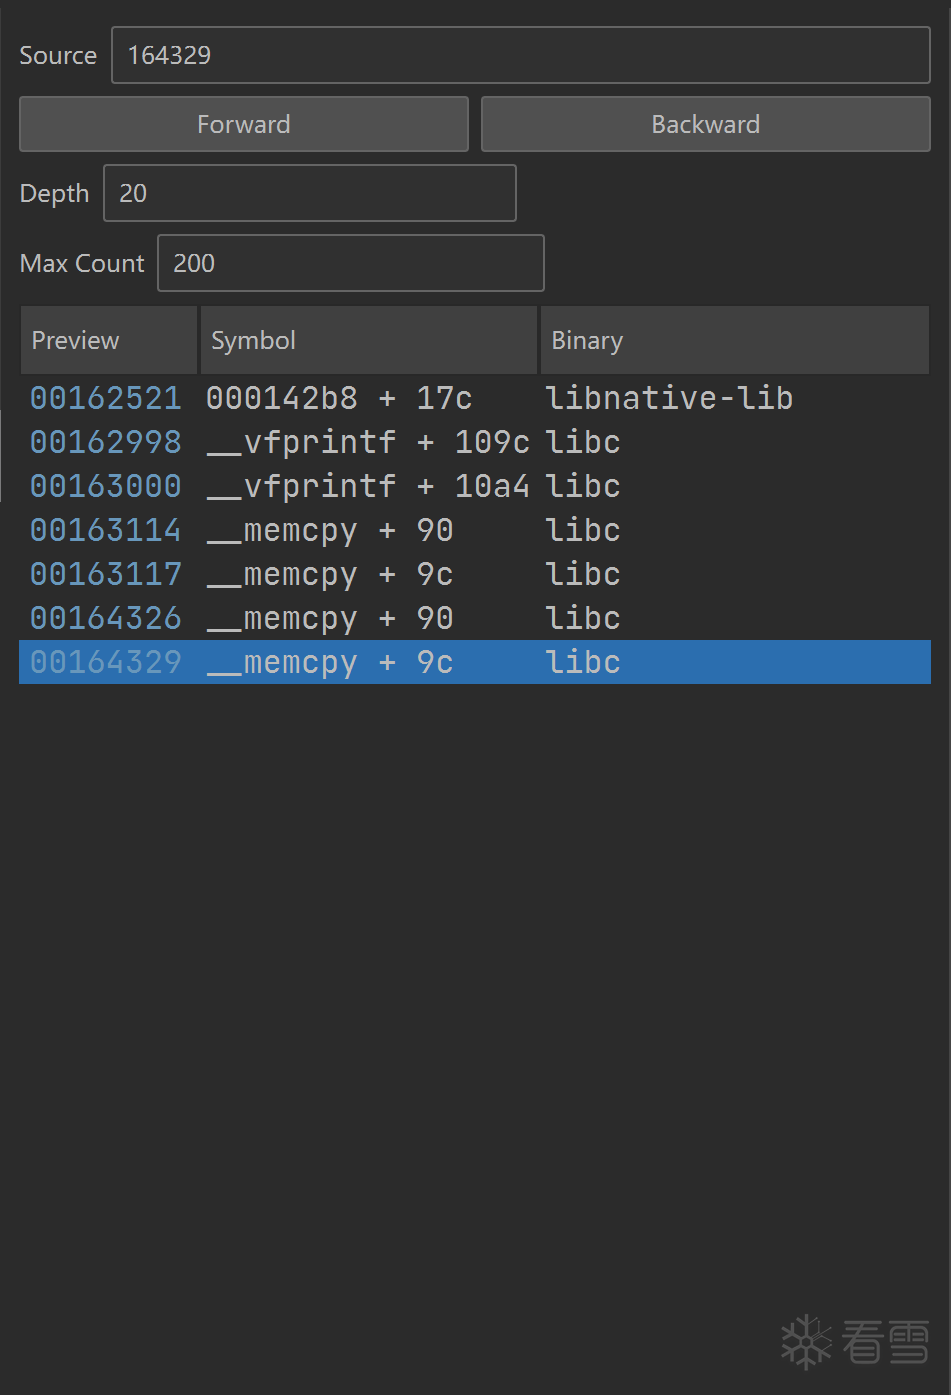Go to preview address 00163000
This screenshot has width=951, height=1395.
[x=106, y=486]
